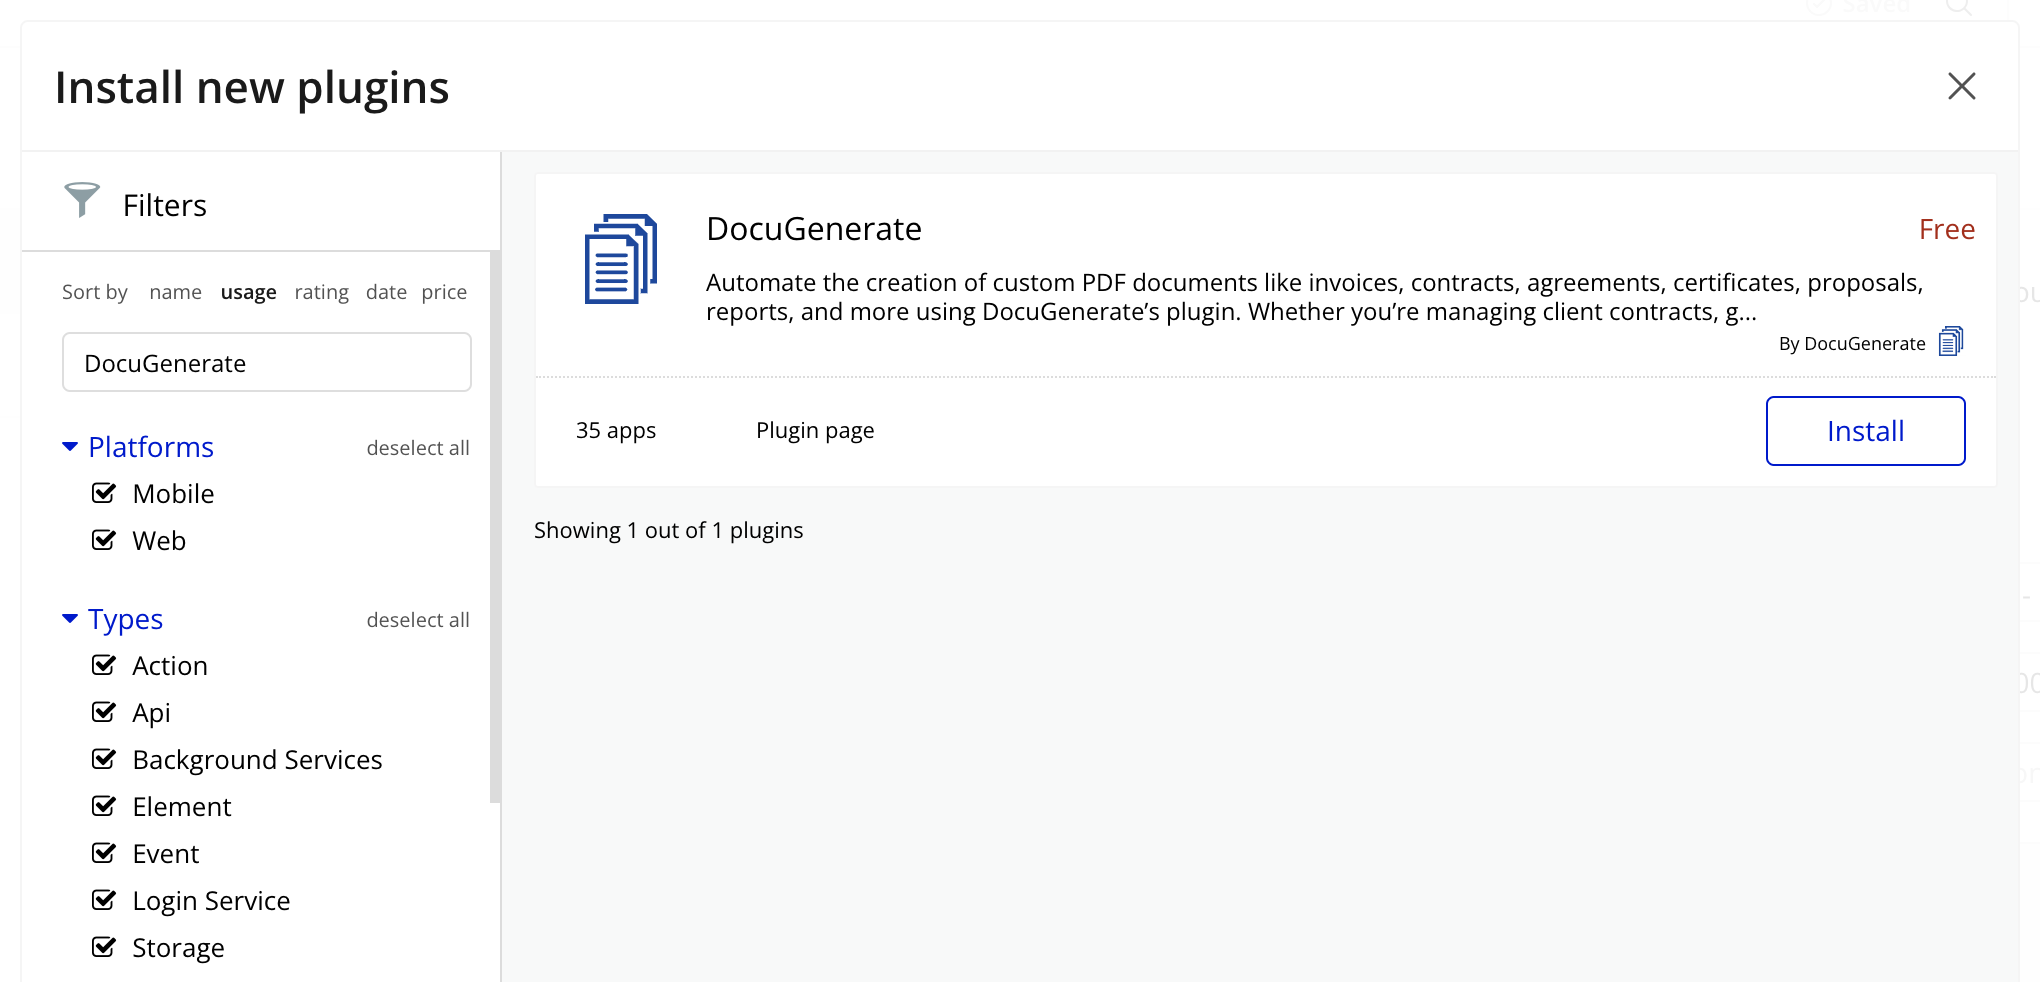
Task: Click the DocuGenerate plugin document icon
Action: pyautogui.click(x=620, y=259)
